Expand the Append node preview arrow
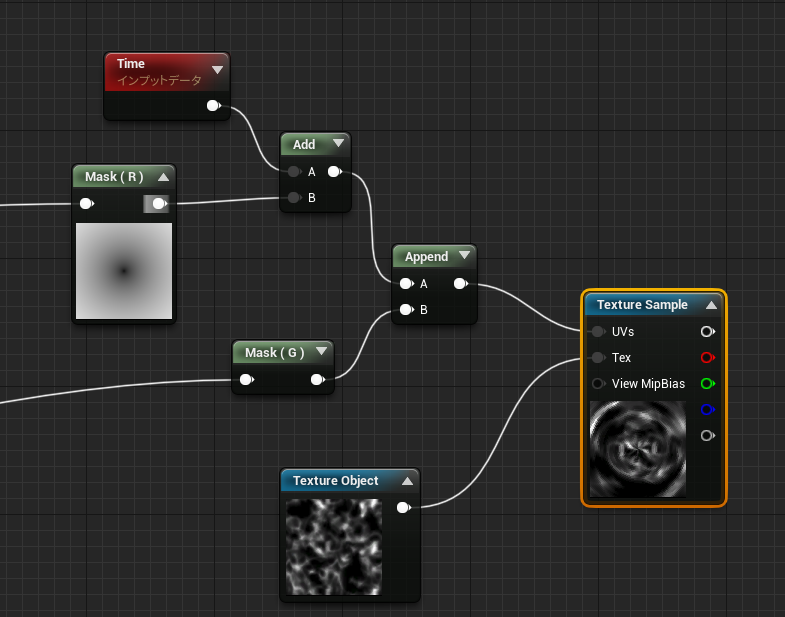Image resolution: width=785 pixels, height=617 pixels. [x=464, y=255]
